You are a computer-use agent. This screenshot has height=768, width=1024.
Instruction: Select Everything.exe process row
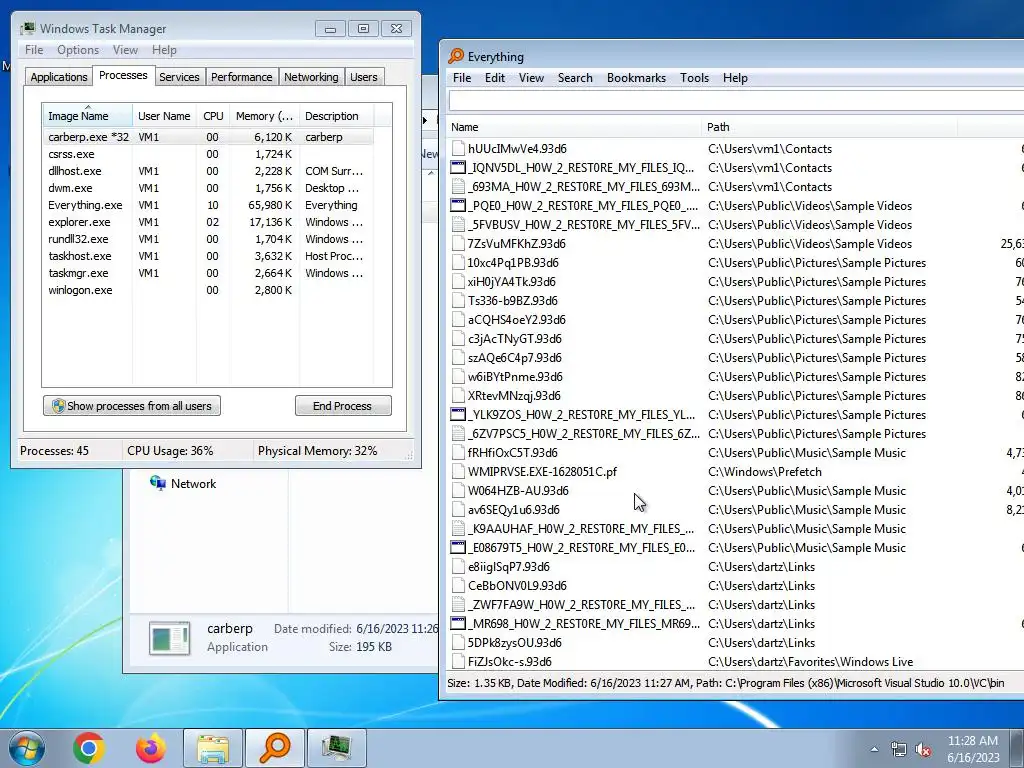[x=208, y=205]
